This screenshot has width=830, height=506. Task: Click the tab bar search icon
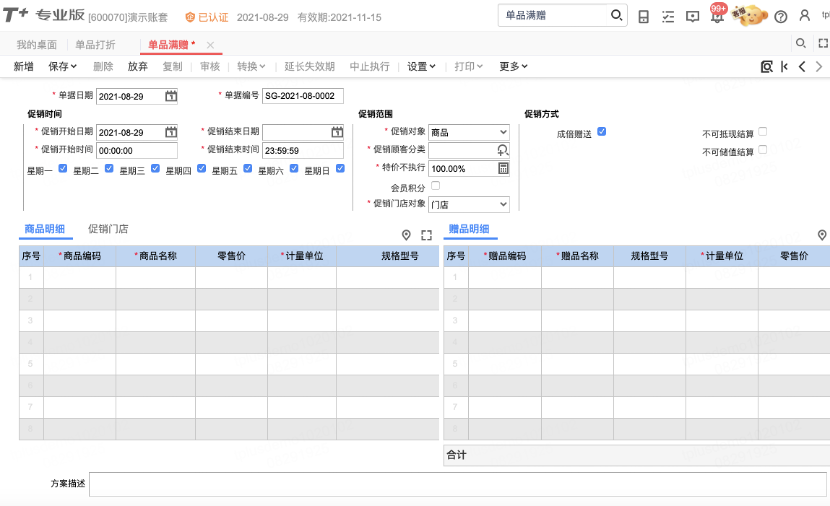(801, 43)
